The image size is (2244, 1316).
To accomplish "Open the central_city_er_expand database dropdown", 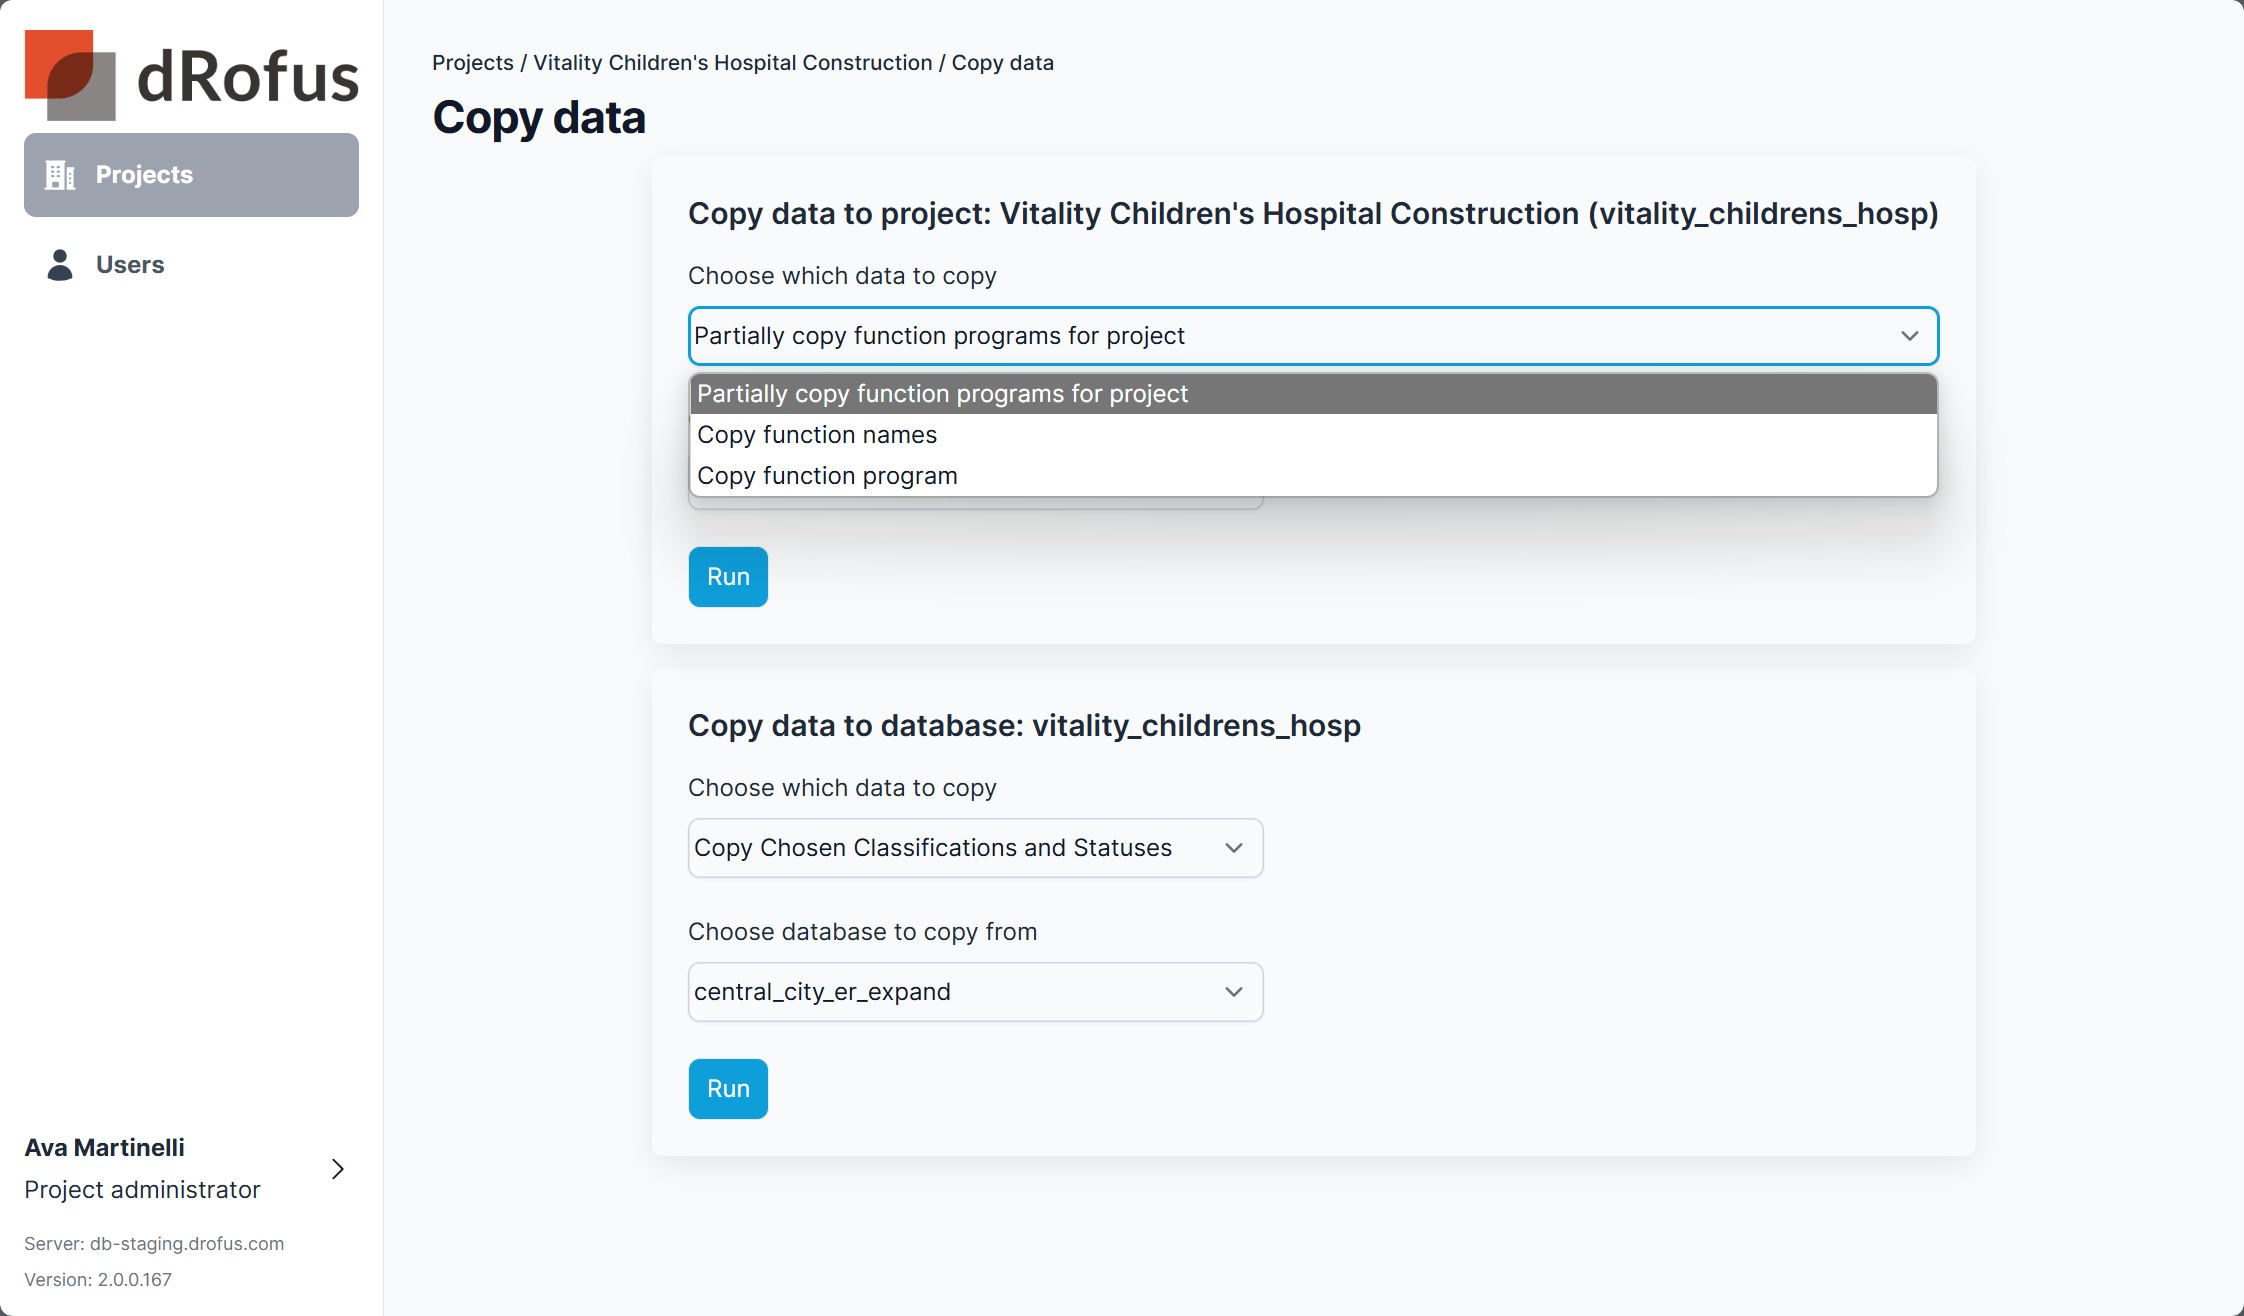I will coord(974,992).
